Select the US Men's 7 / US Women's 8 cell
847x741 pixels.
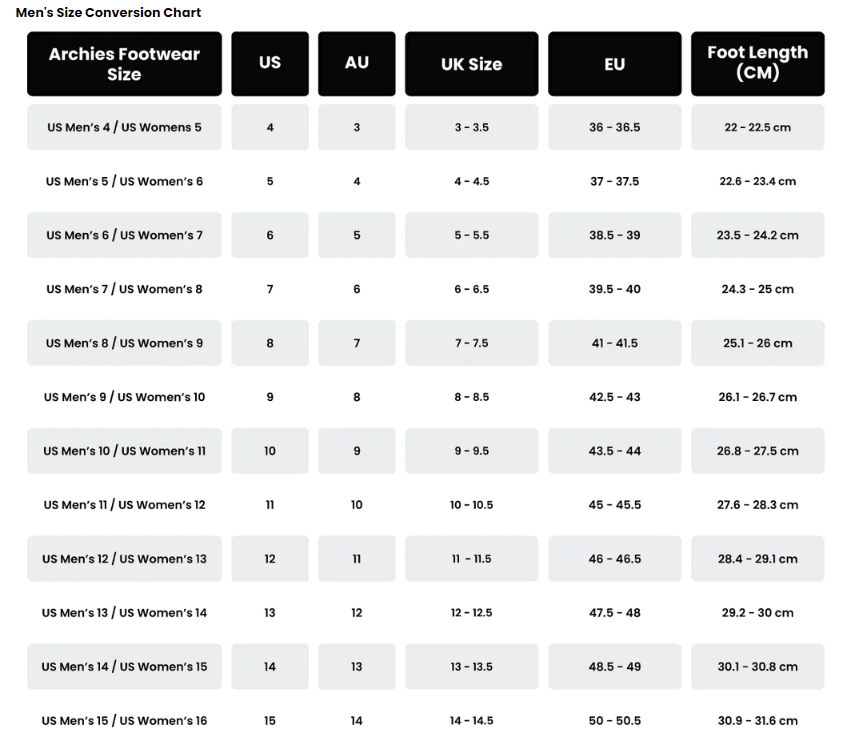point(124,289)
